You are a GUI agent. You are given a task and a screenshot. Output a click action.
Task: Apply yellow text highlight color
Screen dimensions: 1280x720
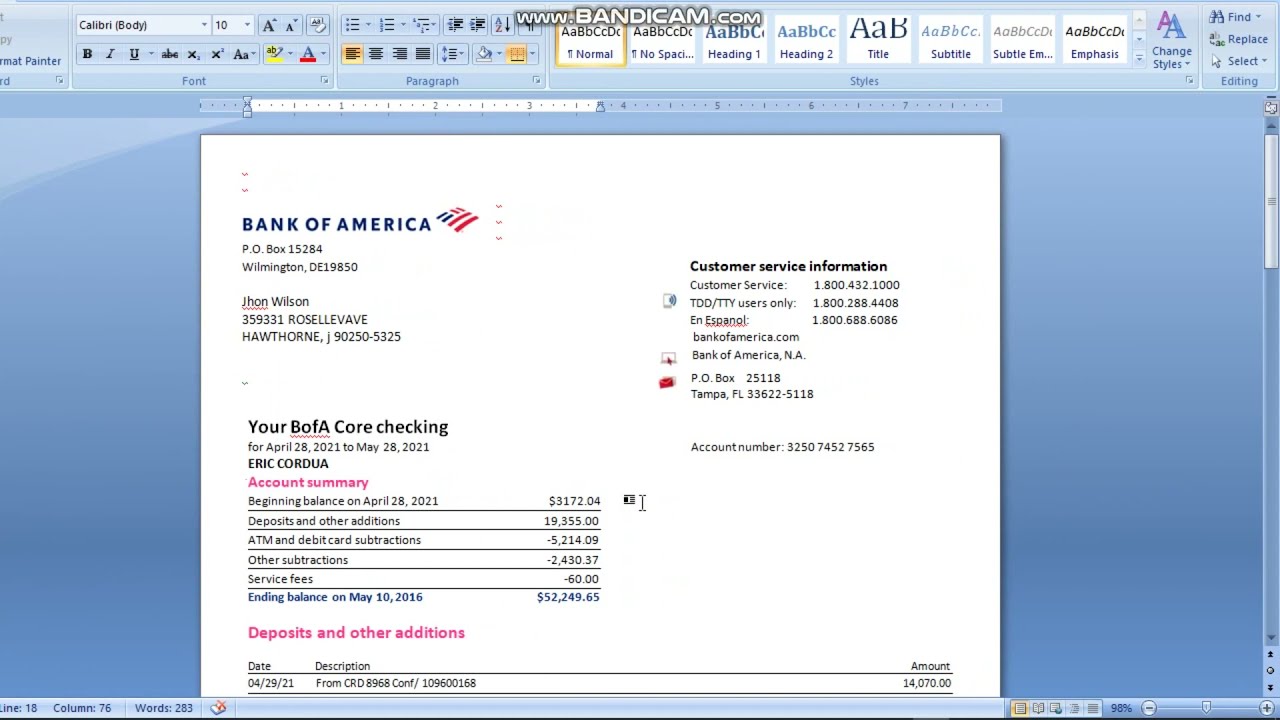274,54
